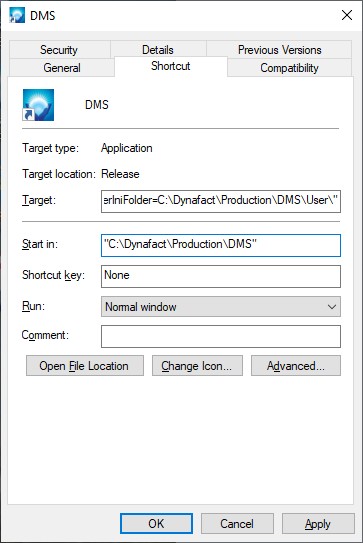Go to Previous Versions tab
This screenshot has height=543, width=363.
coord(279,50)
